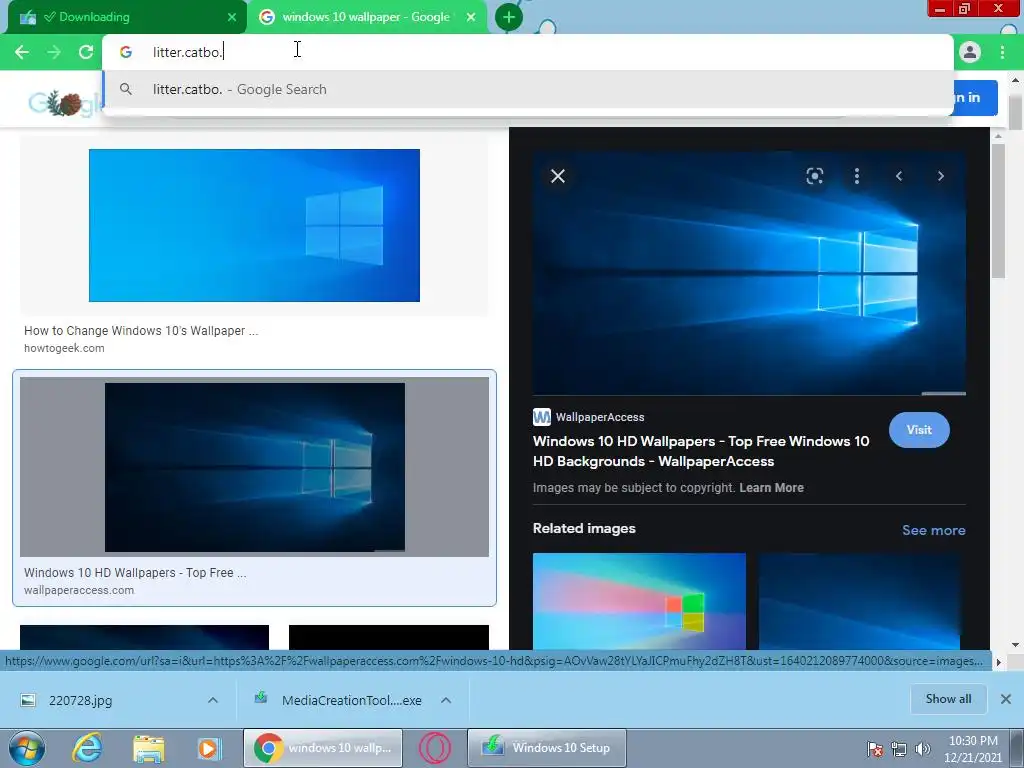Launch Internet Explorer from the taskbar
The height and width of the screenshot is (768, 1024).
click(x=87, y=748)
